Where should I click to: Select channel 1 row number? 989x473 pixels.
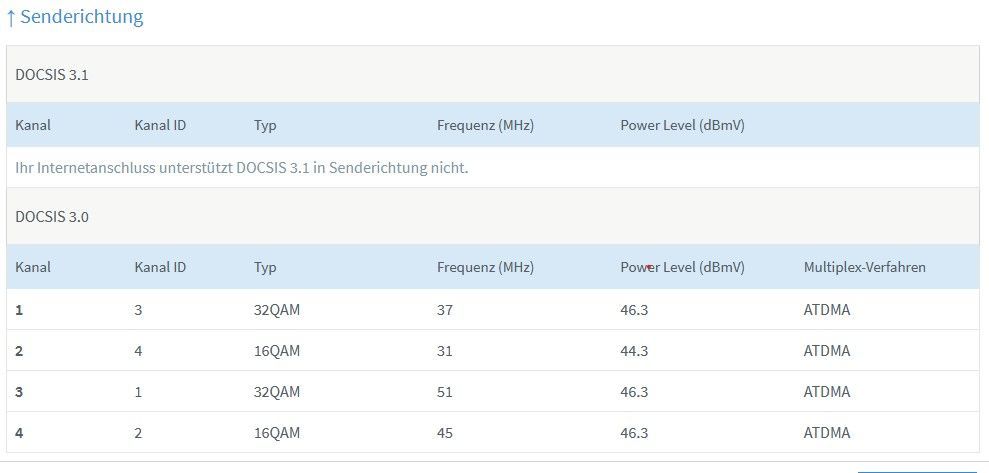[19, 310]
